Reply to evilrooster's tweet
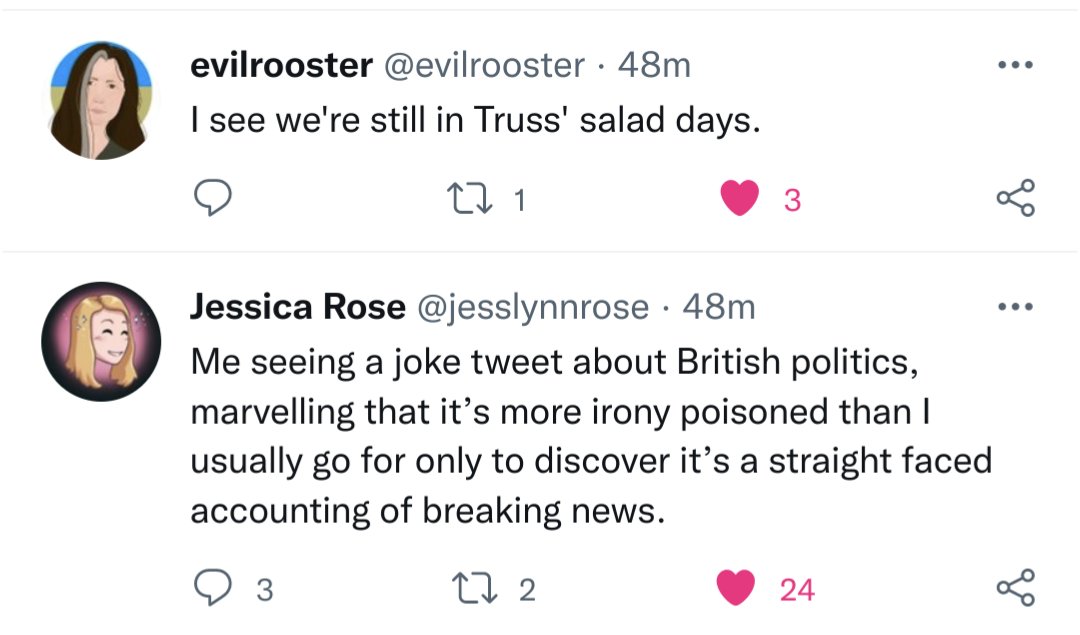1080x635 pixels. point(211,200)
